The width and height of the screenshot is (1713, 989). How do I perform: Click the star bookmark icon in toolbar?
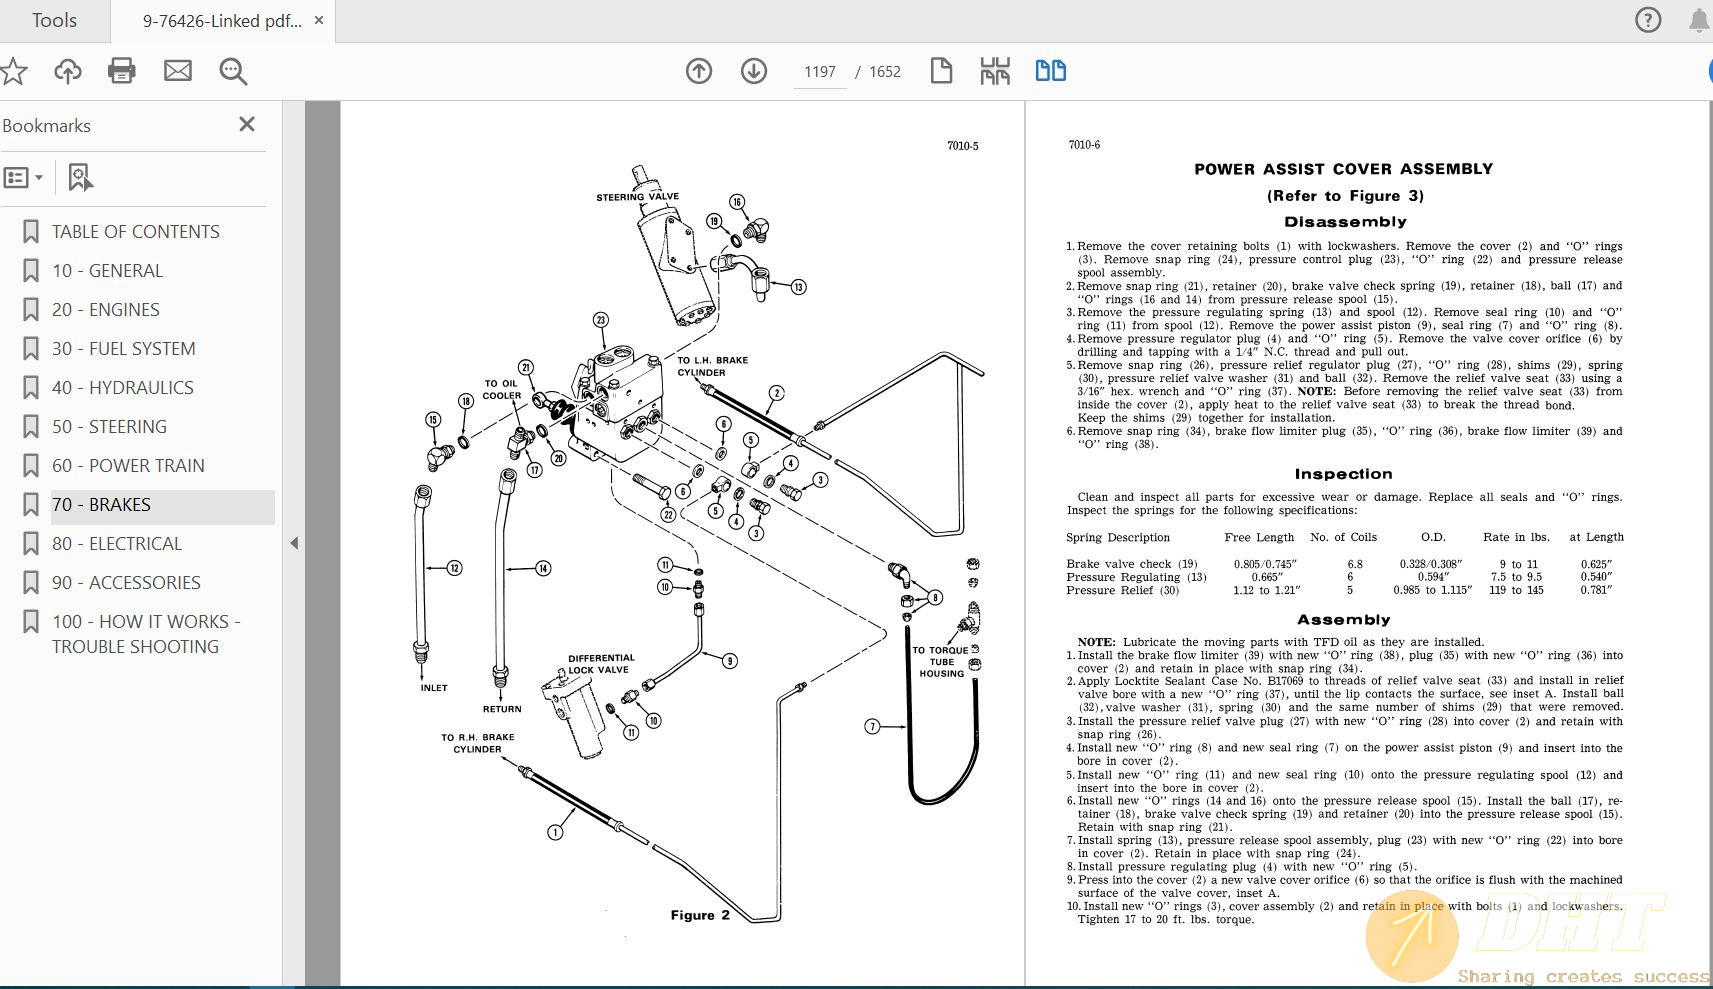point(14,71)
